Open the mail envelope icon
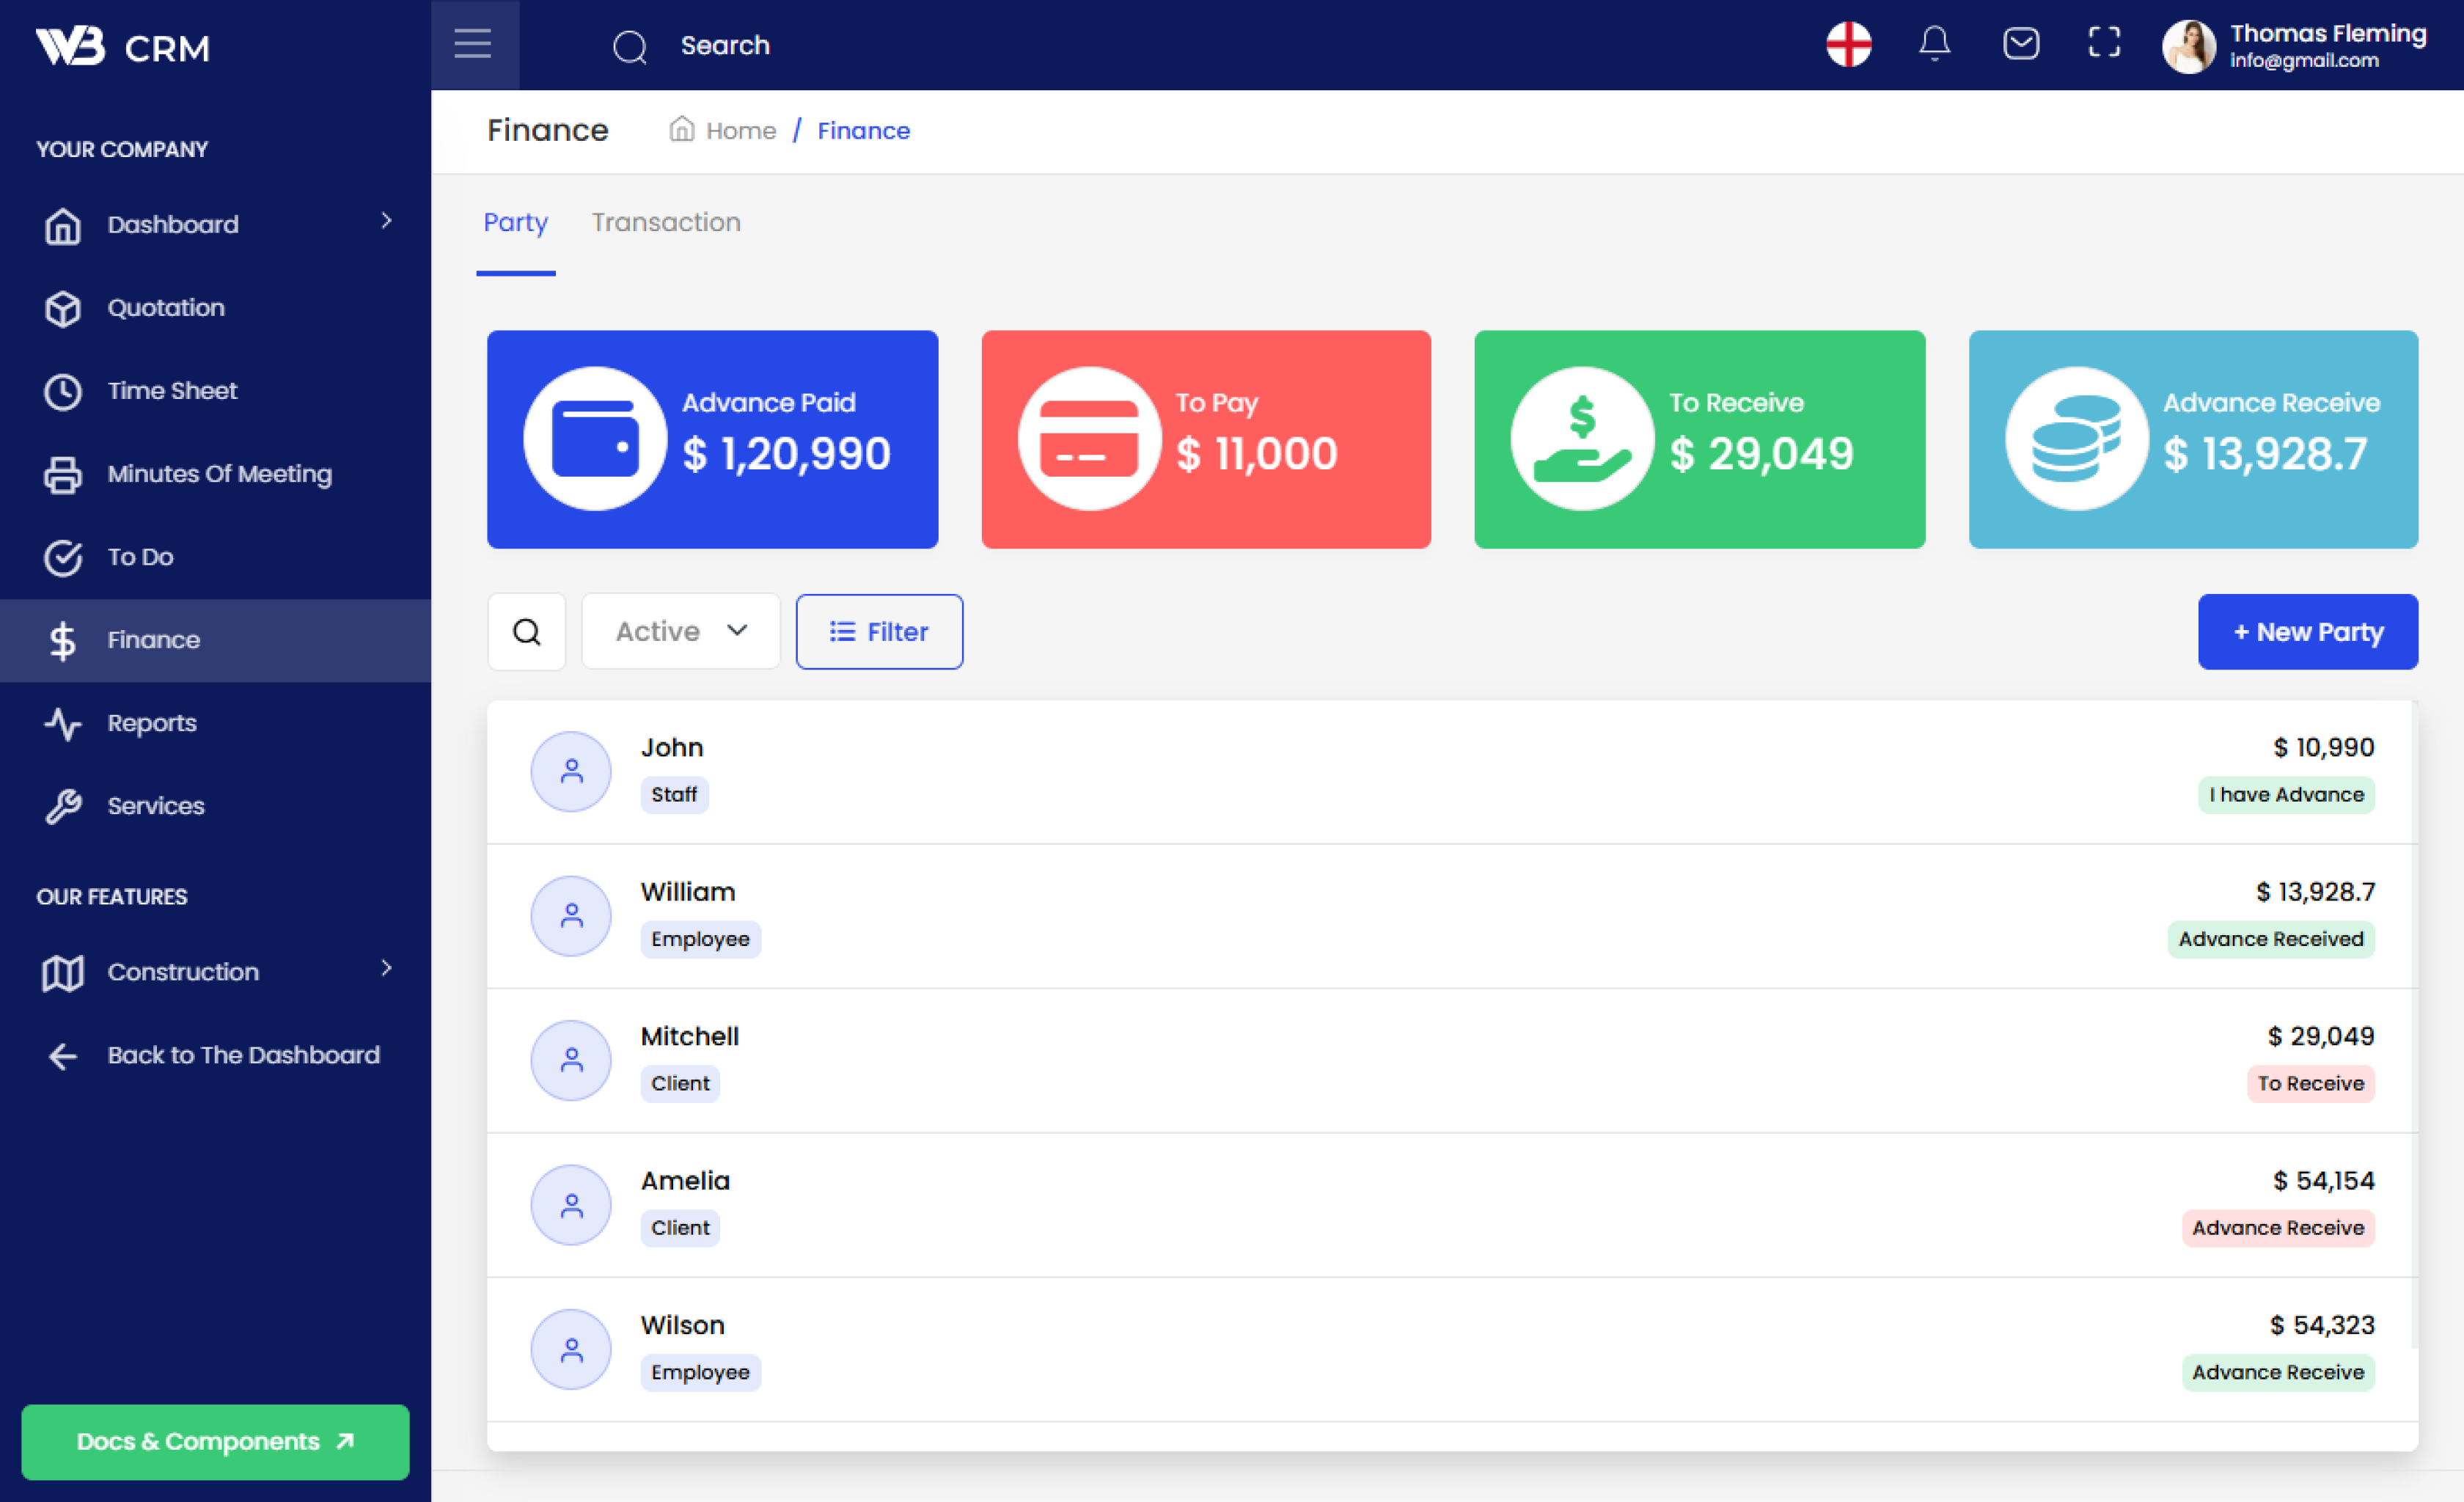Image resolution: width=2464 pixels, height=1502 pixels. (x=2020, y=44)
